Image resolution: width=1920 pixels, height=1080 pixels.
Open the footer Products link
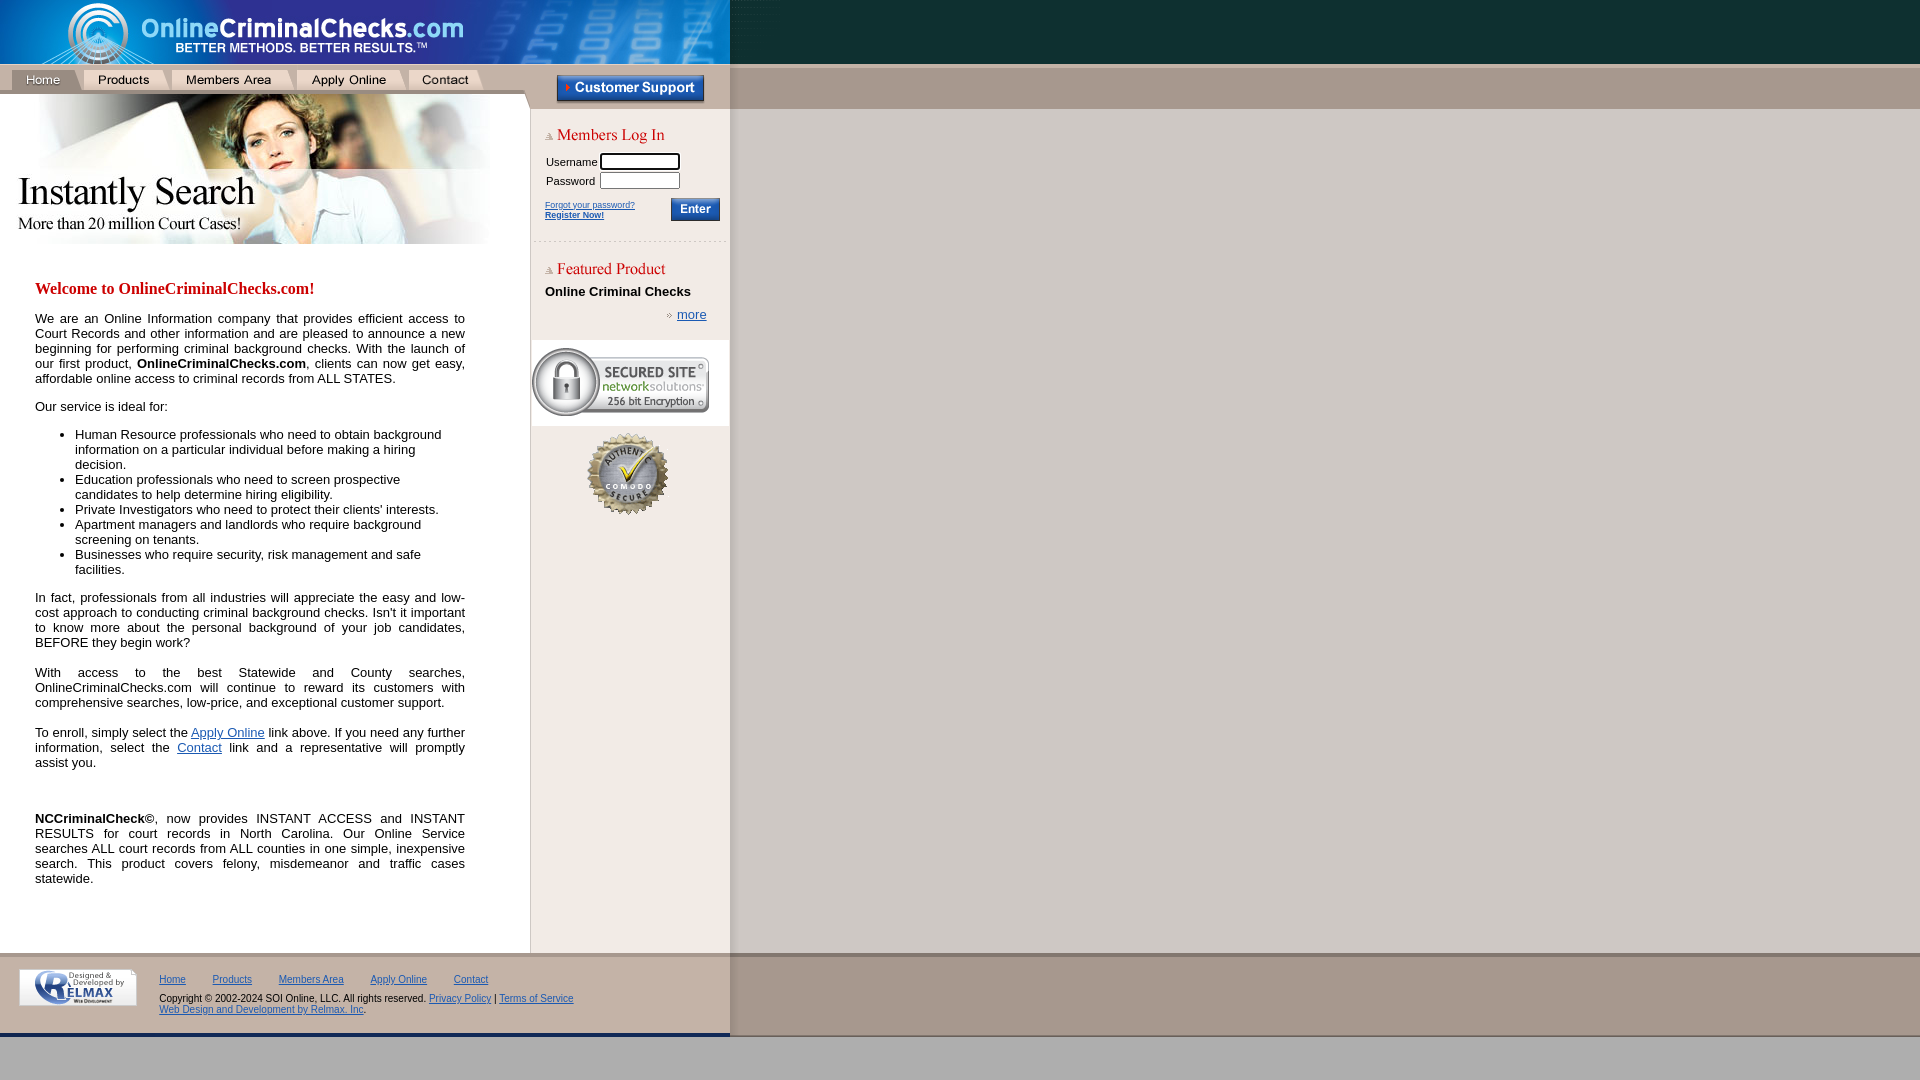tap(232, 980)
